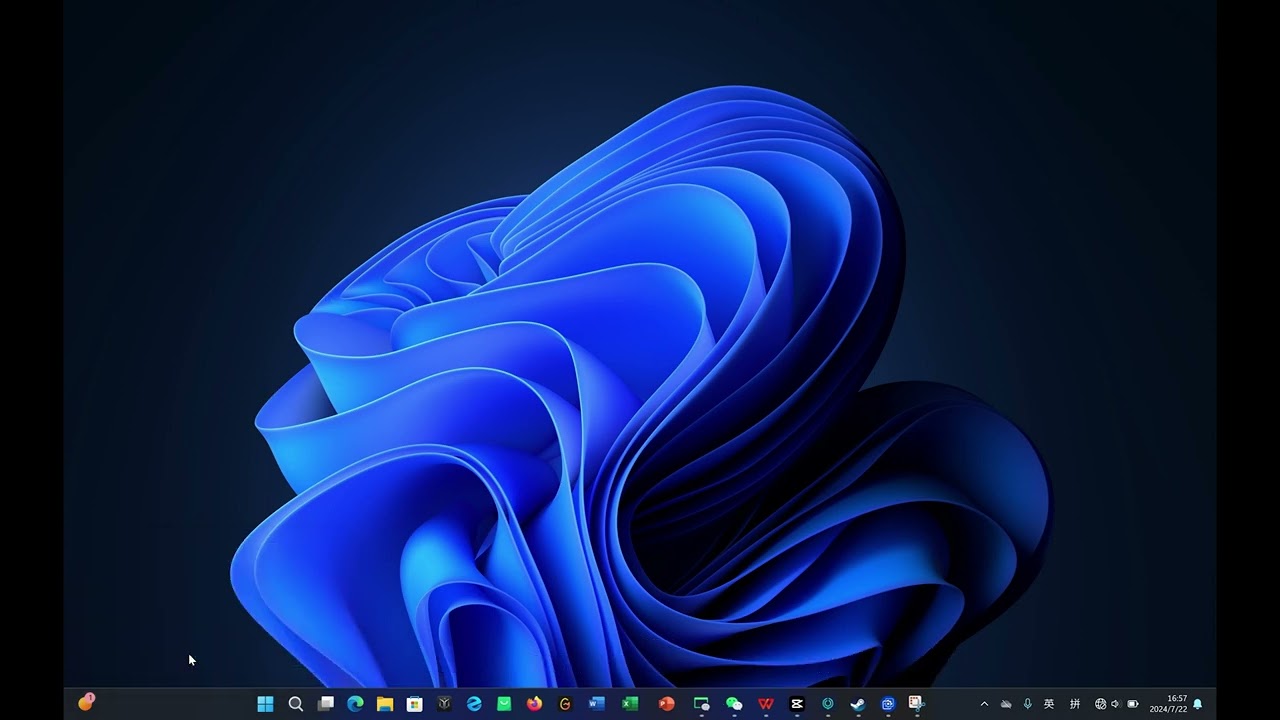Image resolution: width=1280 pixels, height=720 pixels.
Task: Launch PowerPoint from taskbar
Action: pos(666,704)
